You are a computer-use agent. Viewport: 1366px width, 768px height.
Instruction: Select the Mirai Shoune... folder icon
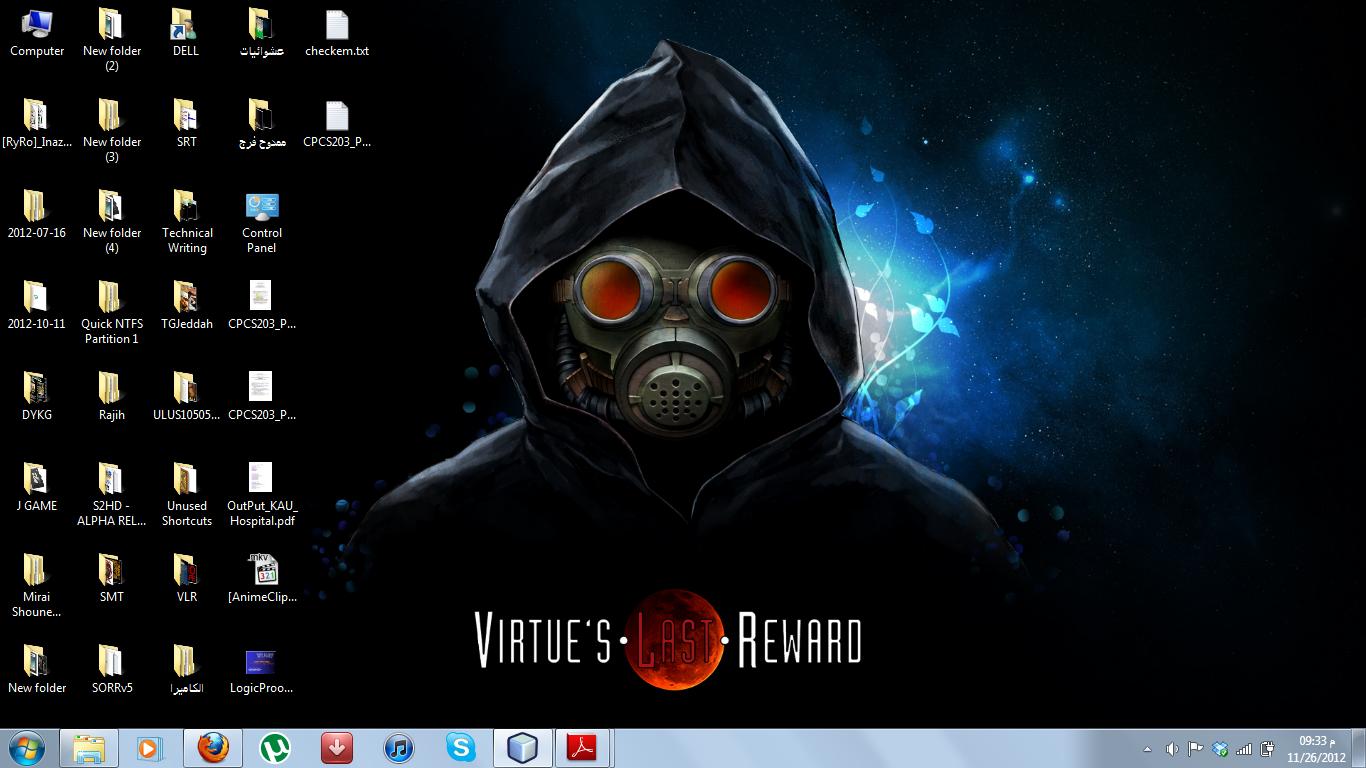pos(37,586)
